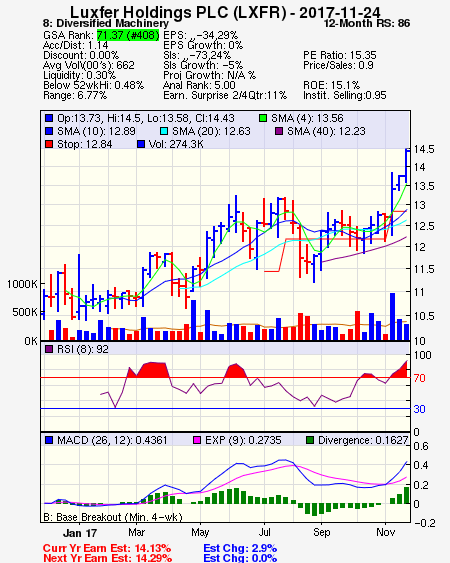Click 'Est Chg: 0.0%' text
This screenshot has height=563, width=450.
(240, 558)
